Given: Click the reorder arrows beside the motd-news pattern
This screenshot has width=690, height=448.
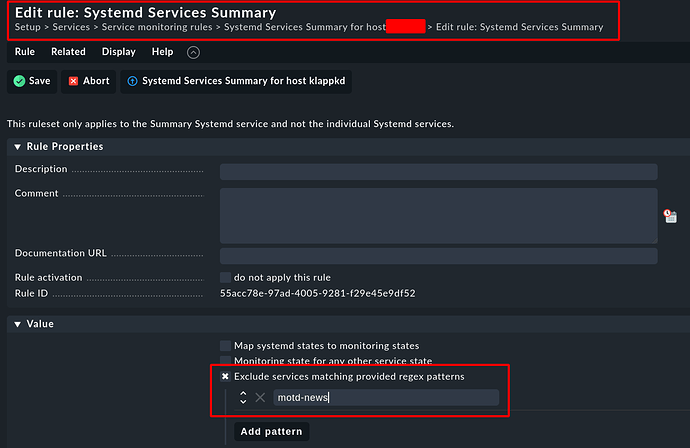Looking at the screenshot, I should click(243, 398).
